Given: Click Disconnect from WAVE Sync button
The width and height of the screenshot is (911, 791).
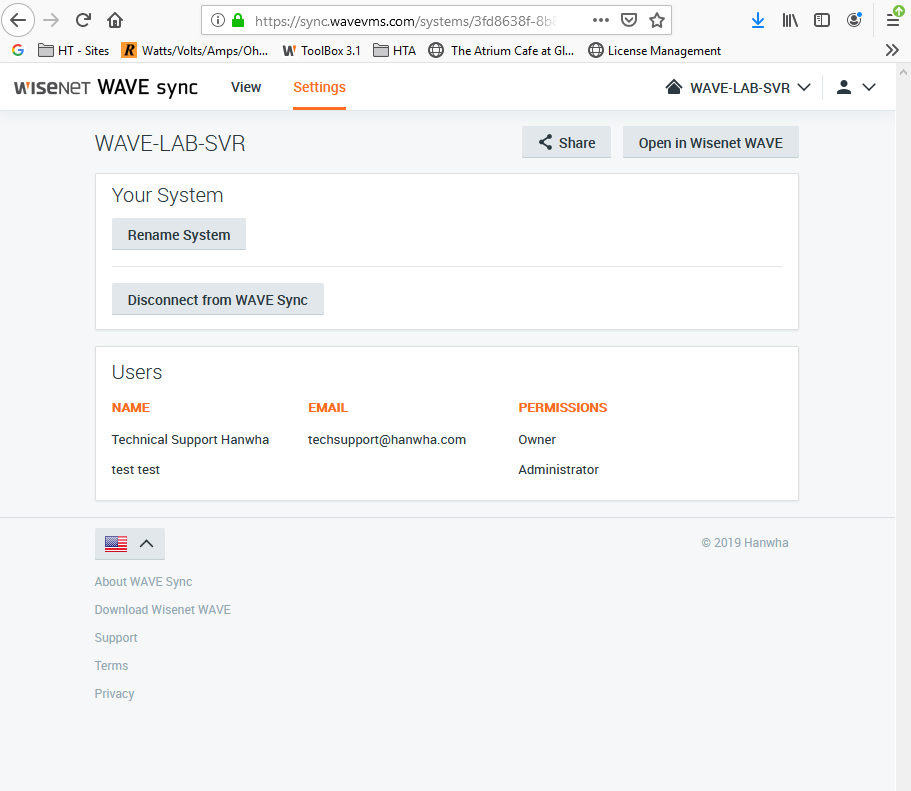Looking at the screenshot, I should tap(218, 299).
